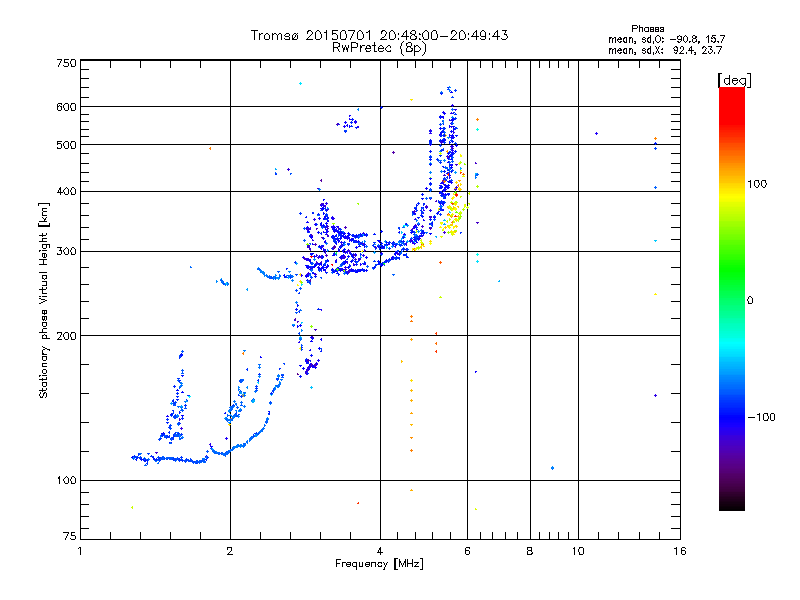Select the 'Frequency [MHz]' x-axis label
This screenshot has width=800, height=600.
pos(379,565)
